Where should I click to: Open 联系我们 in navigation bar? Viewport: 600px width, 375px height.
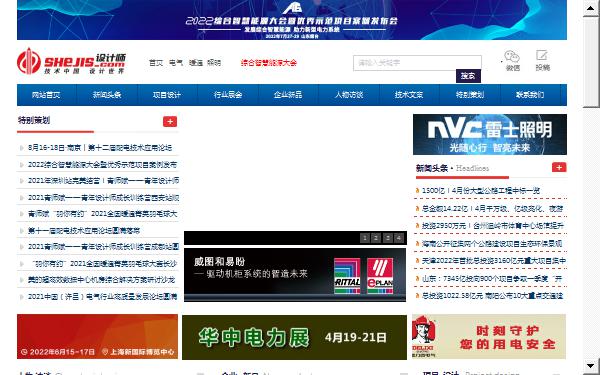click(530, 95)
